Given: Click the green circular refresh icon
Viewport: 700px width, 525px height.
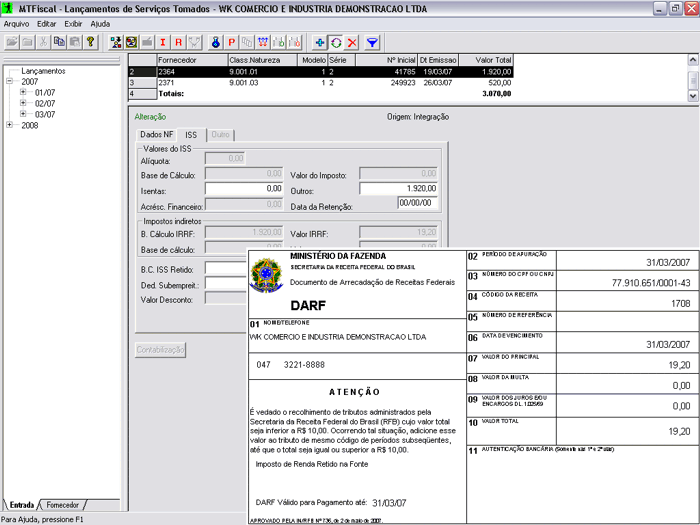Looking at the screenshot, I should coord(336,43).
